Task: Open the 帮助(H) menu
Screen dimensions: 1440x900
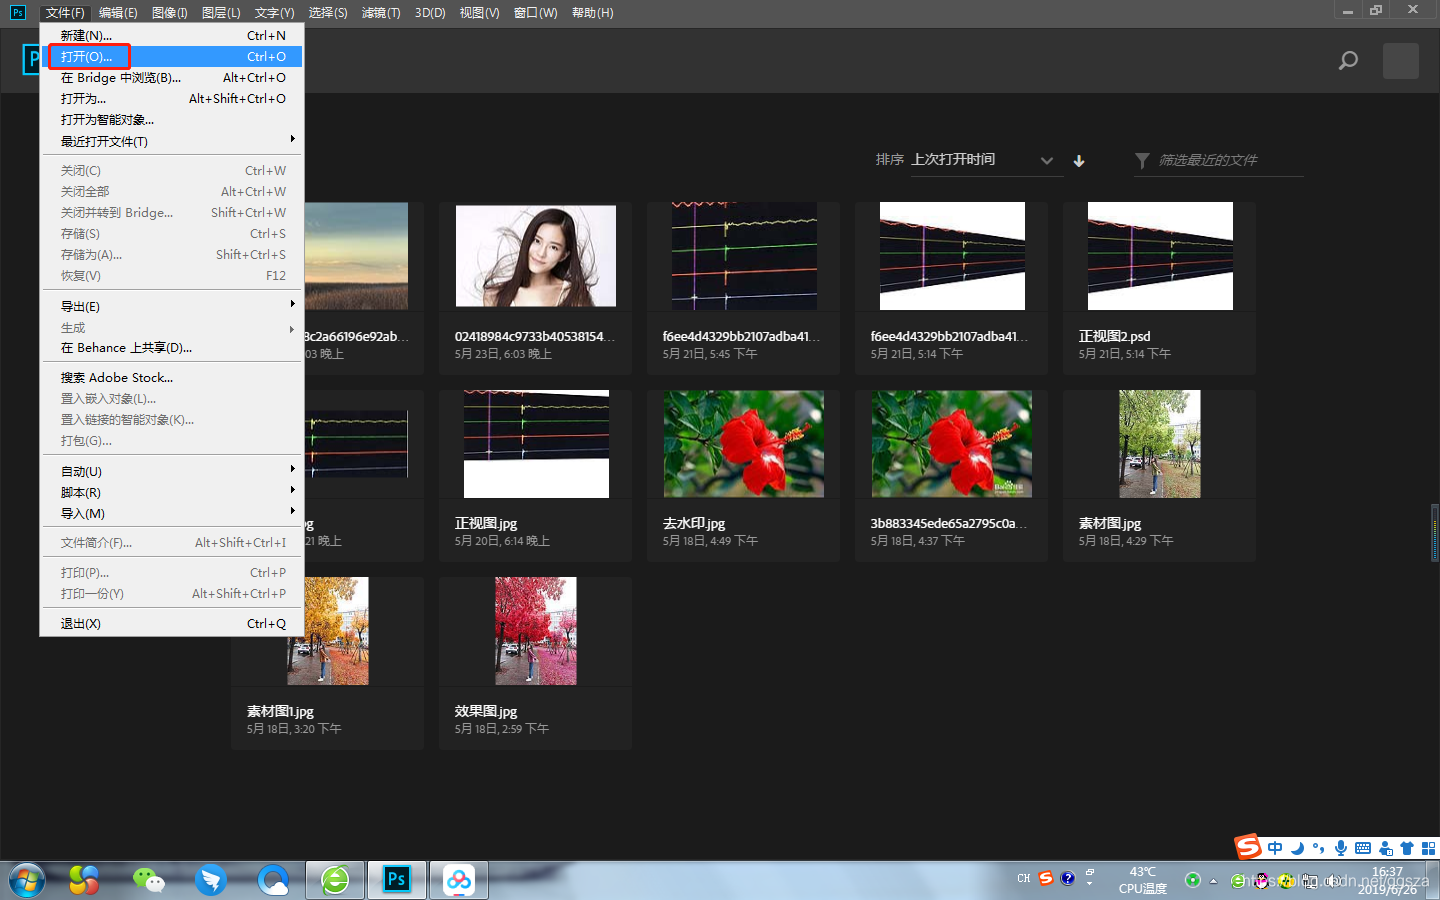Action: [593, 13]
